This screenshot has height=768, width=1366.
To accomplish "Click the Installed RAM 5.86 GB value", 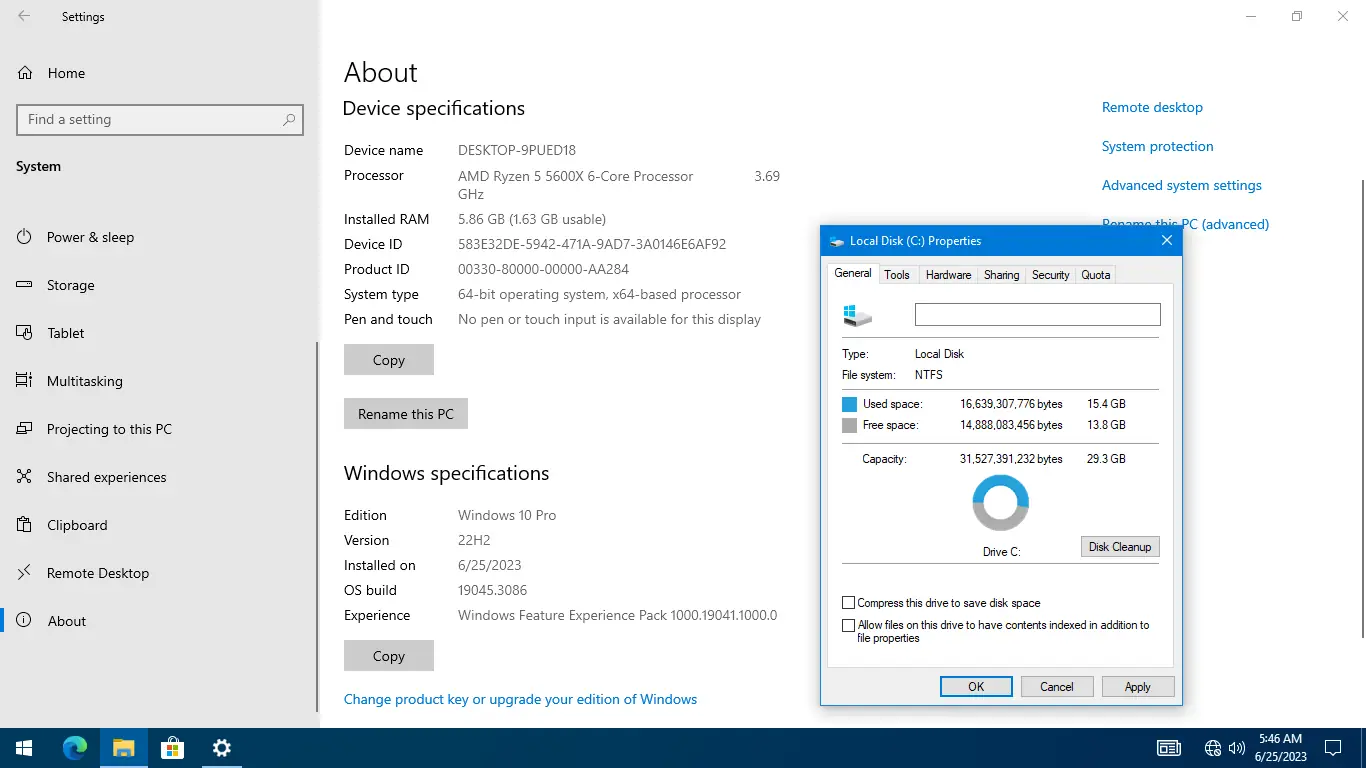I will coord(532,219).
